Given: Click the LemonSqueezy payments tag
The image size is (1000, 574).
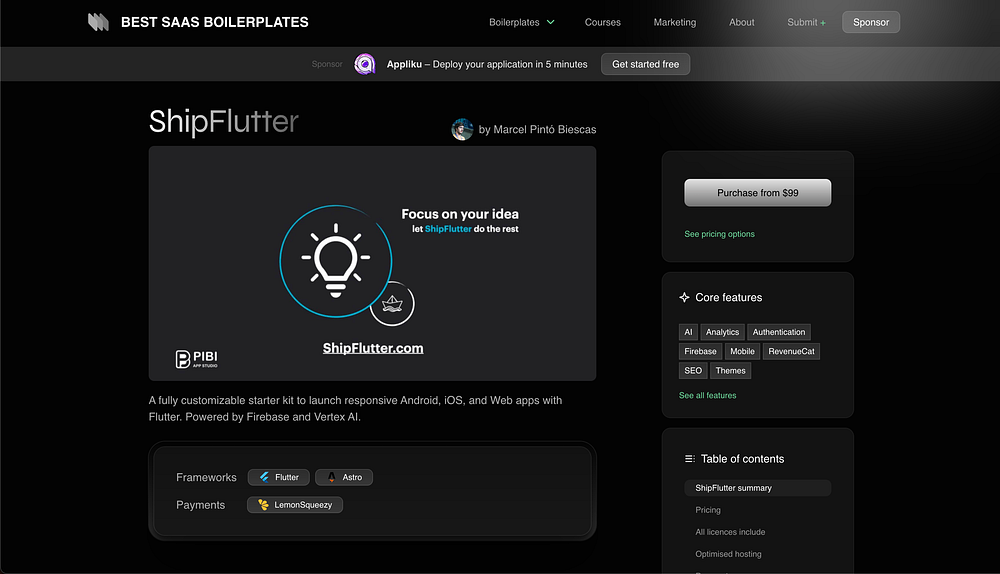Looking at the screenshot, I should pos(295,504).
